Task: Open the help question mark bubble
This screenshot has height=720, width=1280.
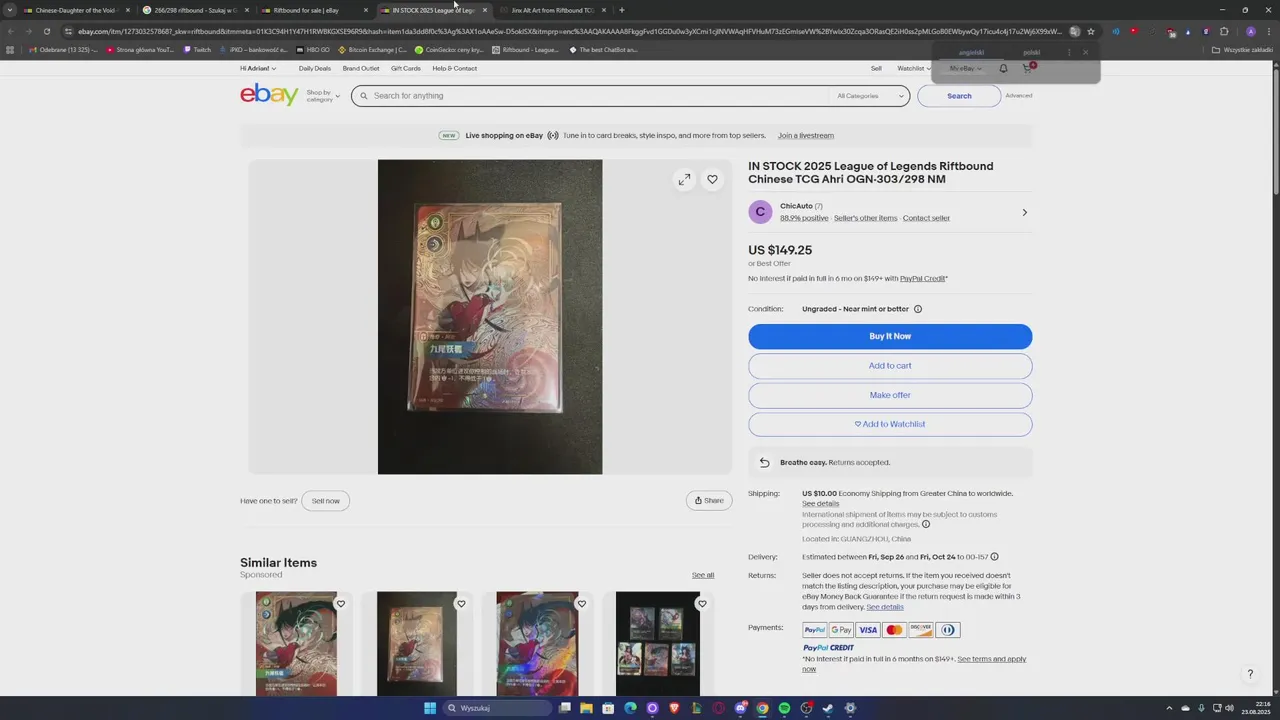Action: tap(1250, 674)
